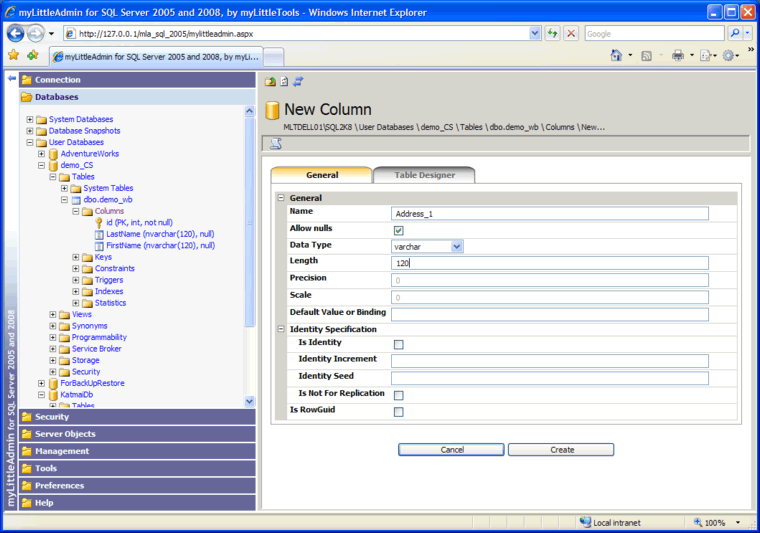Click the key icon of the id column
The width and height of the screenshot is (760, 533).
tap(99, 223)
